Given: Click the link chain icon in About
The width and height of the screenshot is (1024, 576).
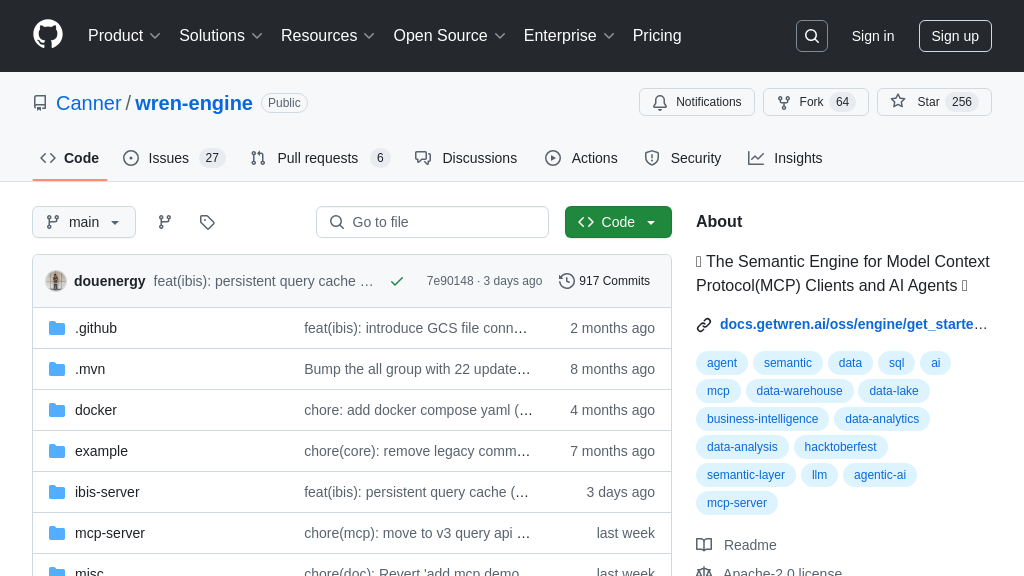Looking at the screenshot, I should tap(704, 325).
